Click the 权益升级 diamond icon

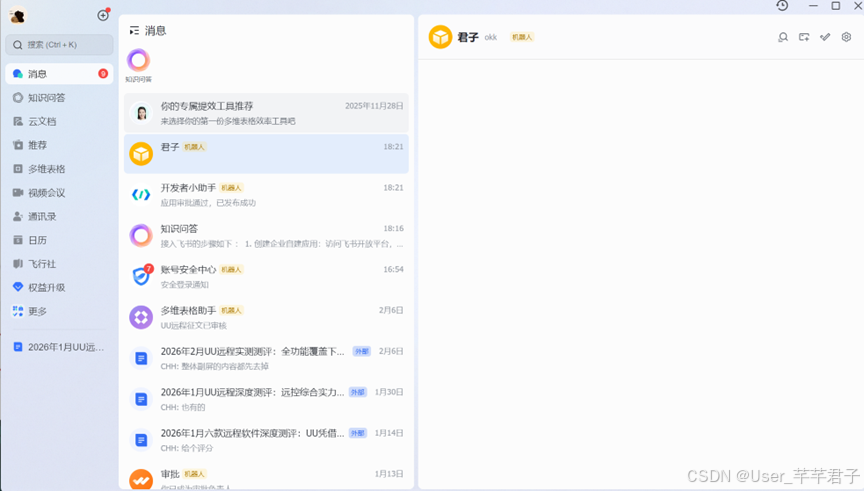pos(18,287)
